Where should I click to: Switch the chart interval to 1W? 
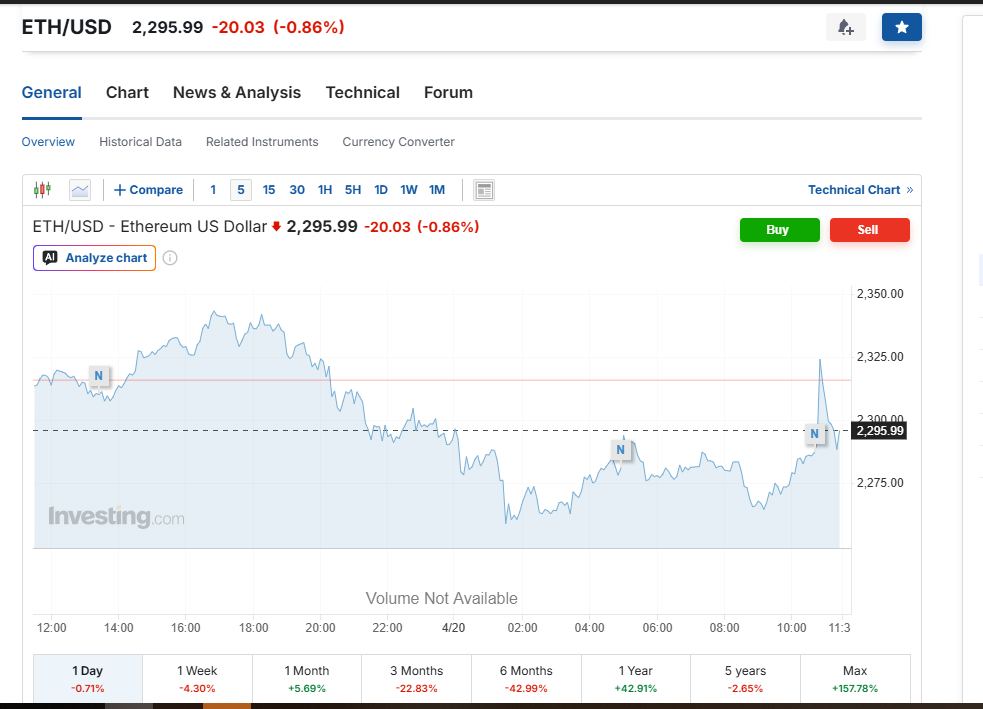pos(409,190)
